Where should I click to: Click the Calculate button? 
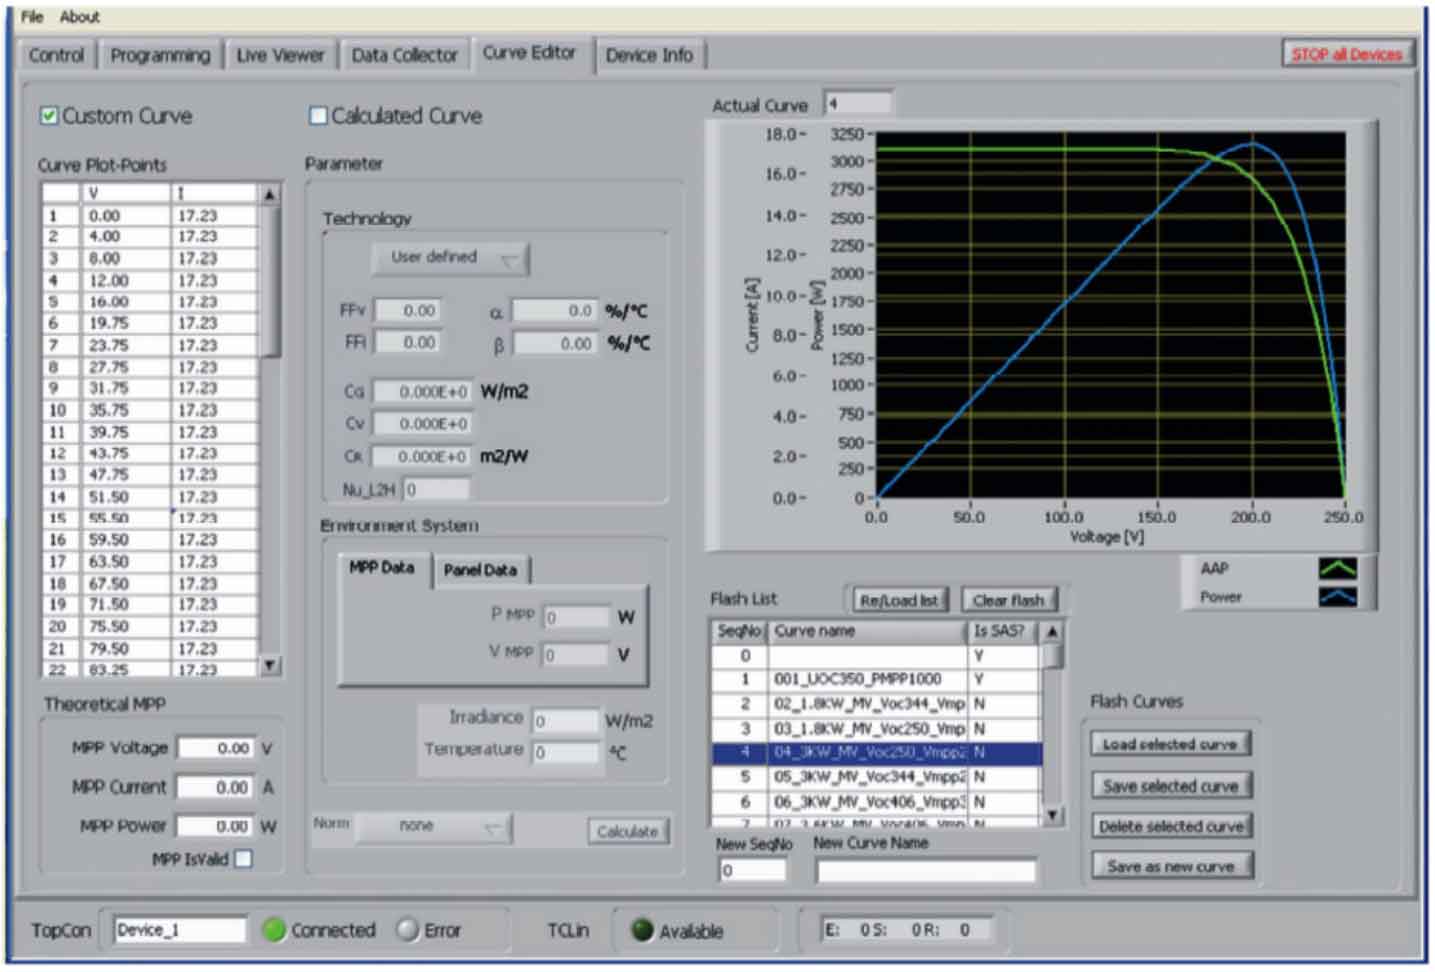627,831
